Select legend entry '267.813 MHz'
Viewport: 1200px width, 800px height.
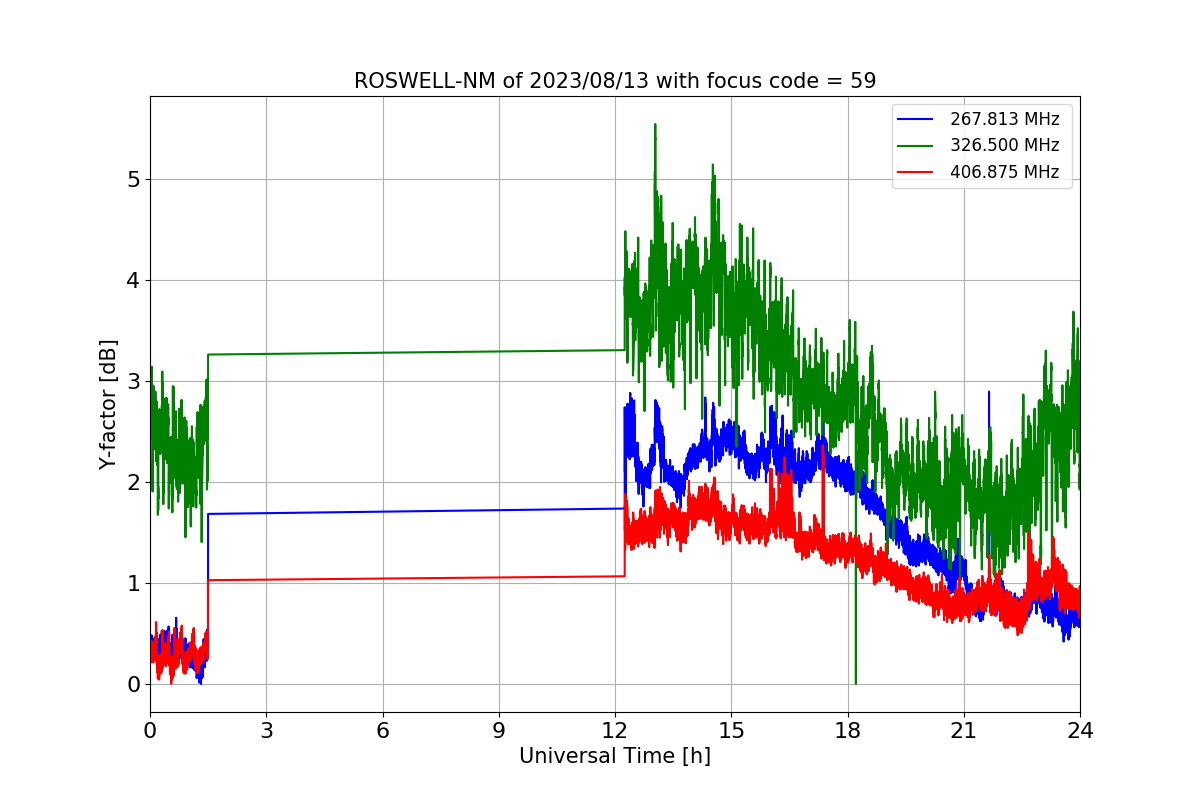(1004, 119)
